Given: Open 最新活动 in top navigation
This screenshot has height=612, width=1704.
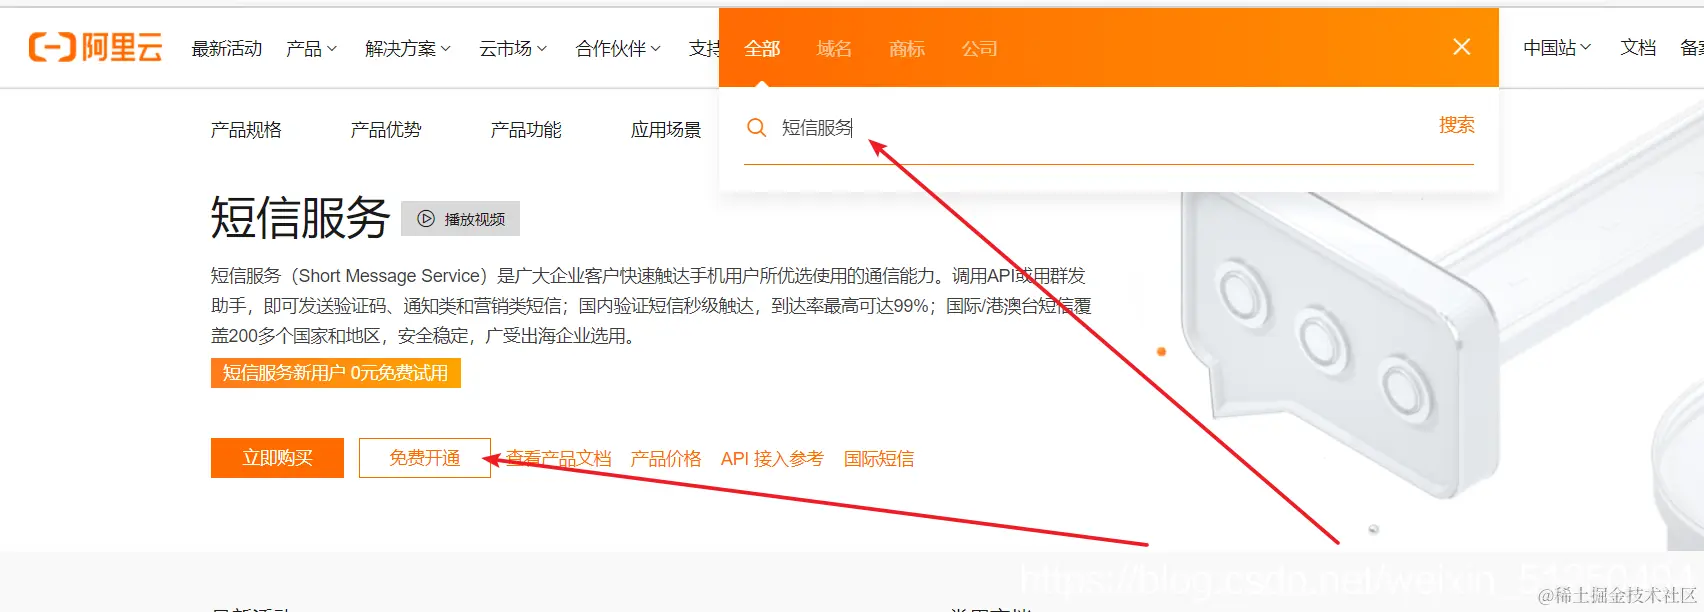Looking at the screenshot, I should (227, 48).
